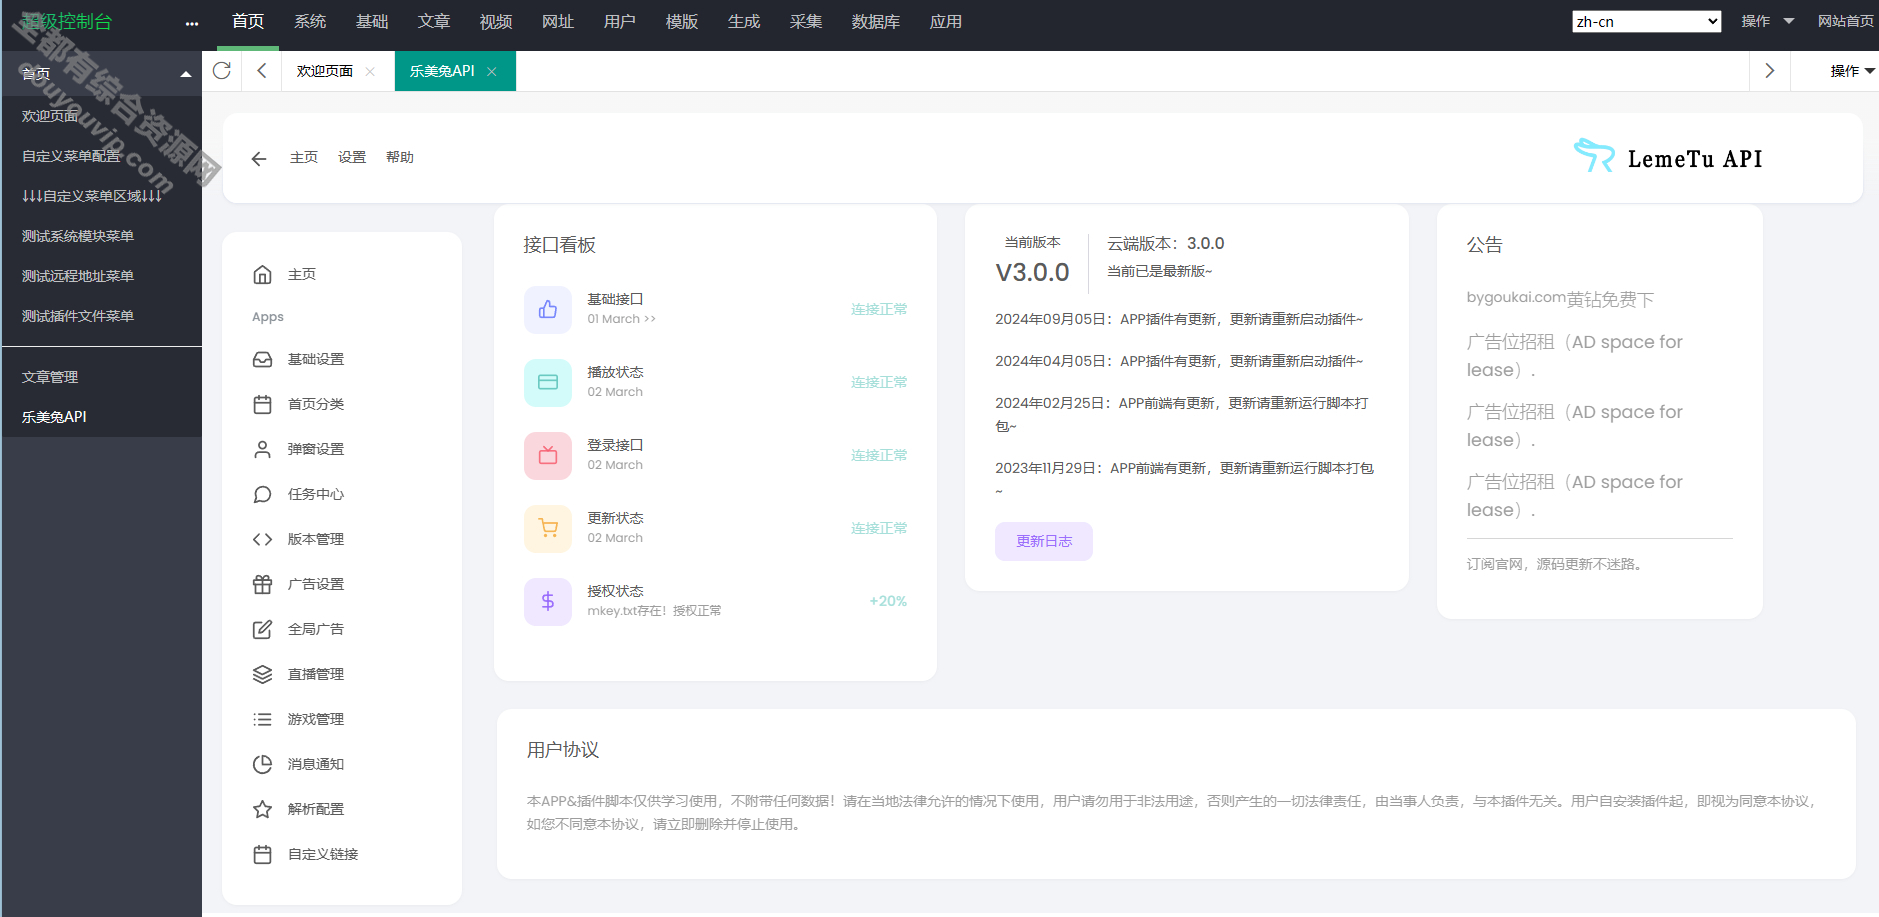Click 帮助 in the plugin header
Viewport: 1879px width, 917px height.
(x=400, y=157)
